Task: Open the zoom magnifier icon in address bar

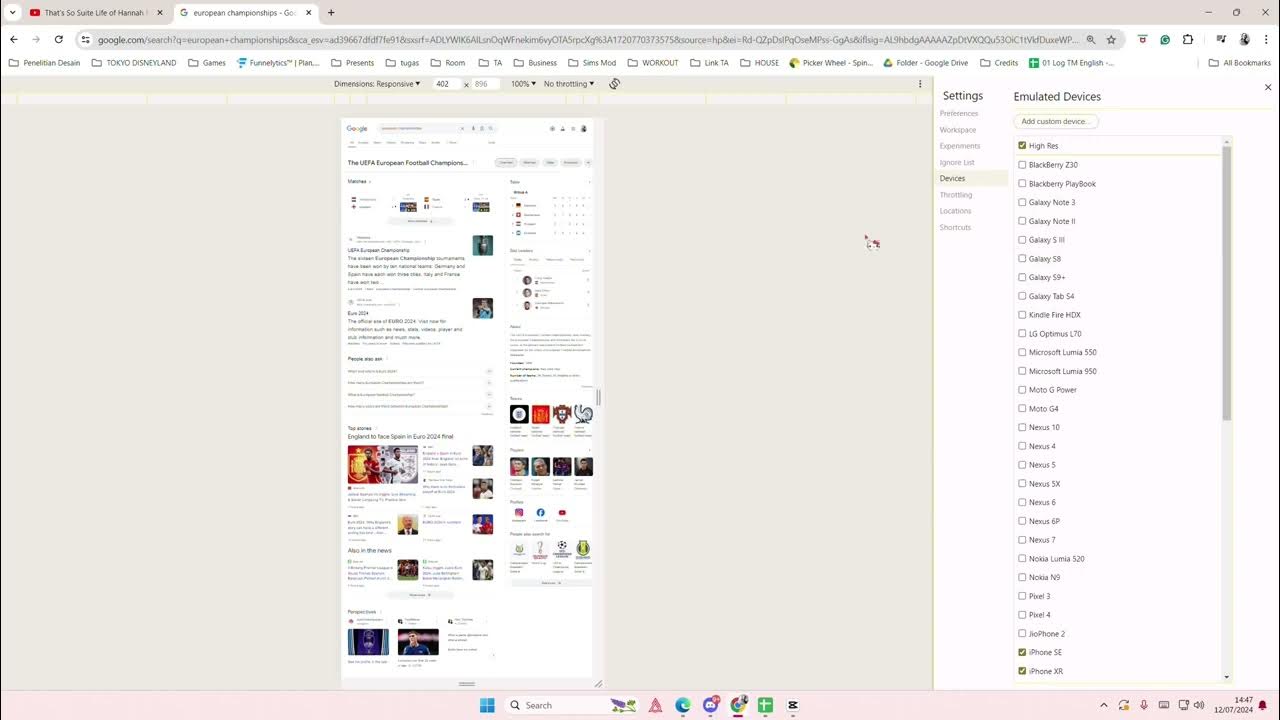Action: (1091, 40)
